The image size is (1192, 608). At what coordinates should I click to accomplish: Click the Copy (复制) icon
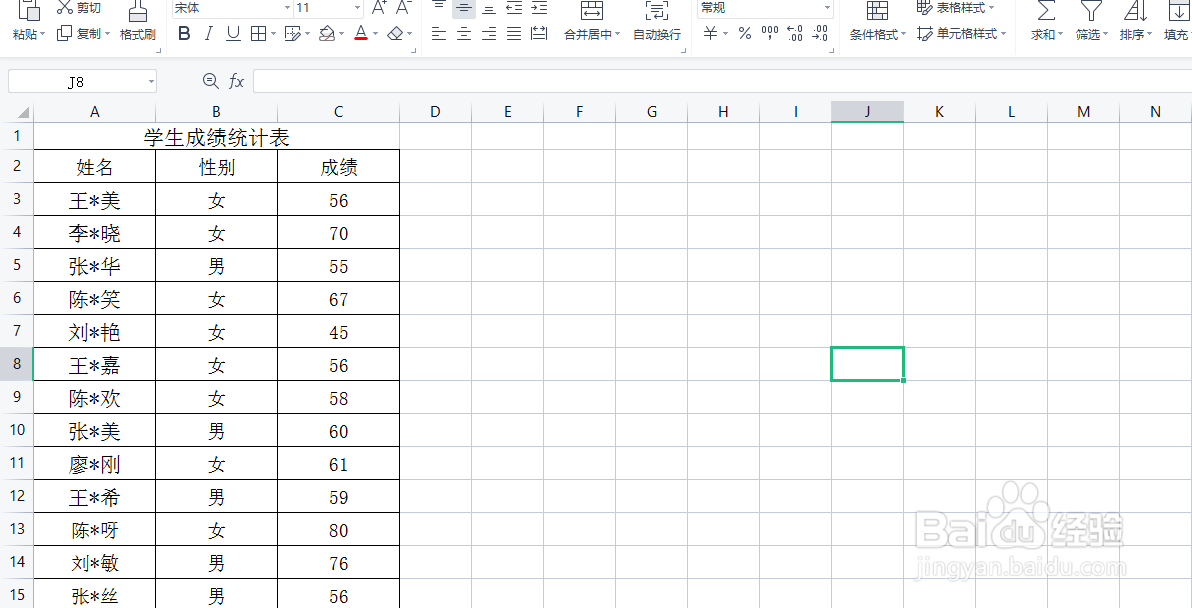[x=65, y=33]
